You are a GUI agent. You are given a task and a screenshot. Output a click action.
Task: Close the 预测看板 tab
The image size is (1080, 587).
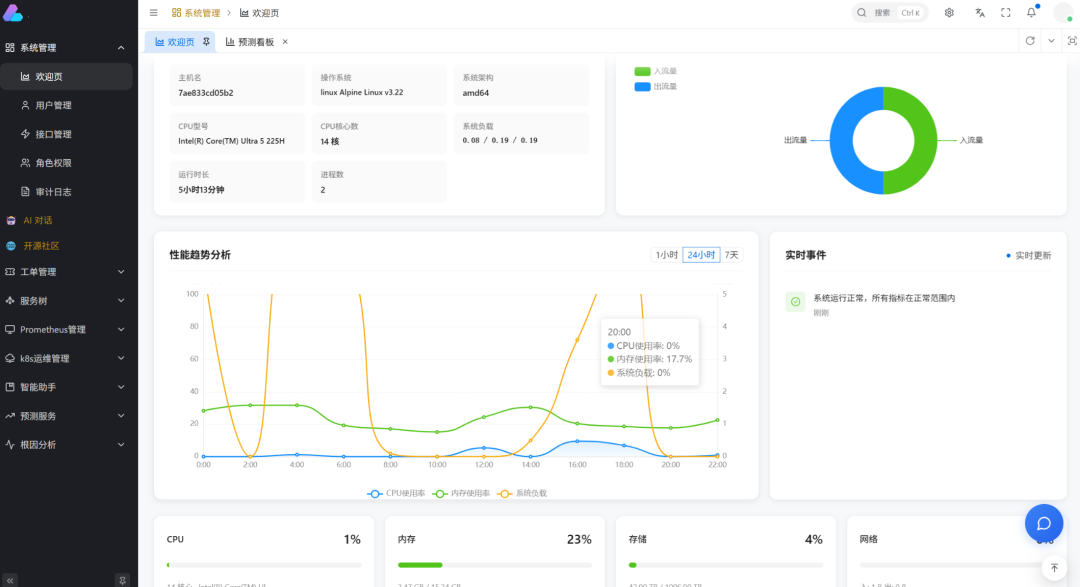click(285, 42)
